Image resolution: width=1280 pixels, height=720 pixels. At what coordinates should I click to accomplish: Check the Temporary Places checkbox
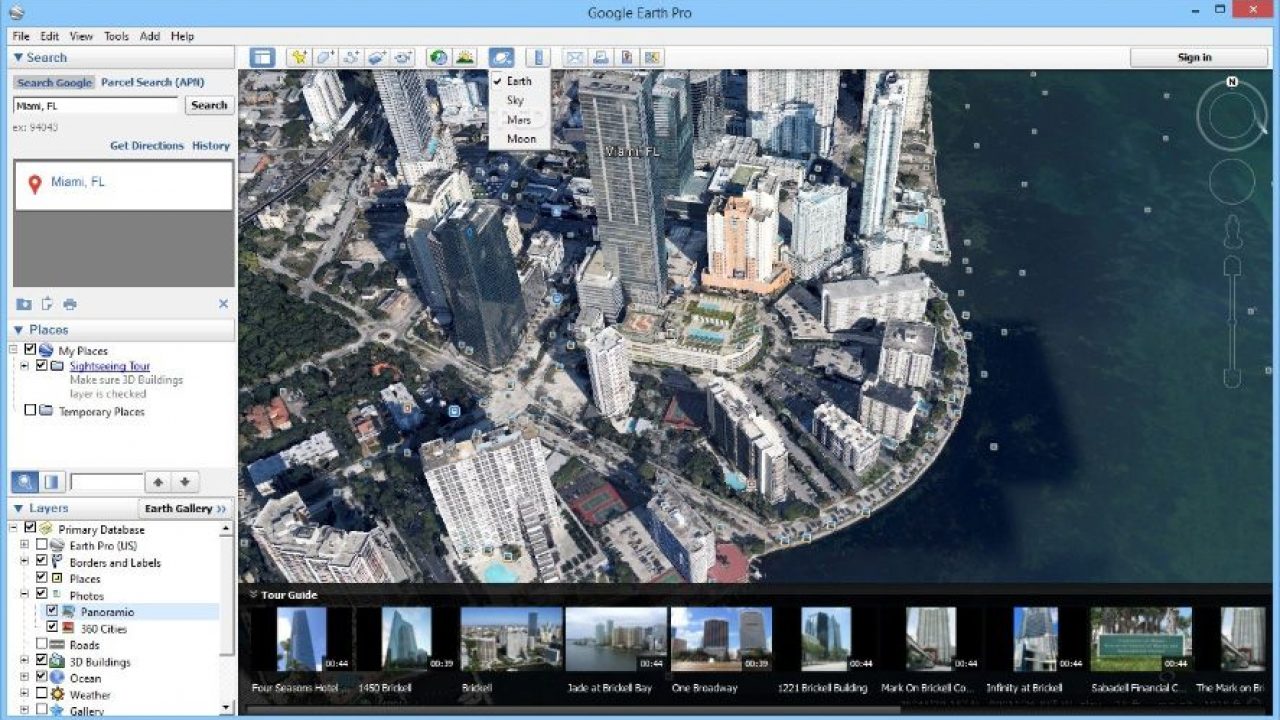click(x=30, y=410)
